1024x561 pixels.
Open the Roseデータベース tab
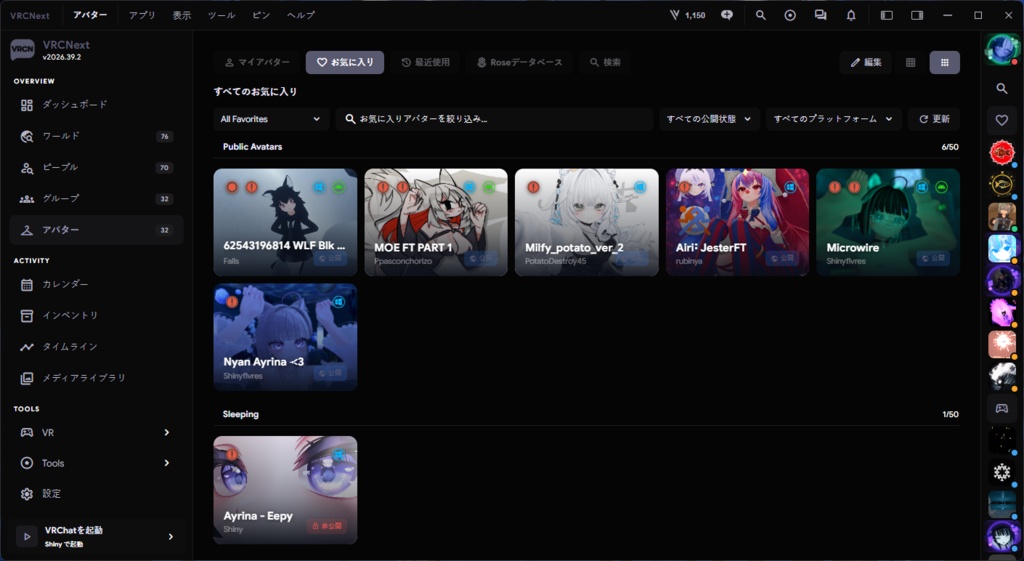click(520, 63)
